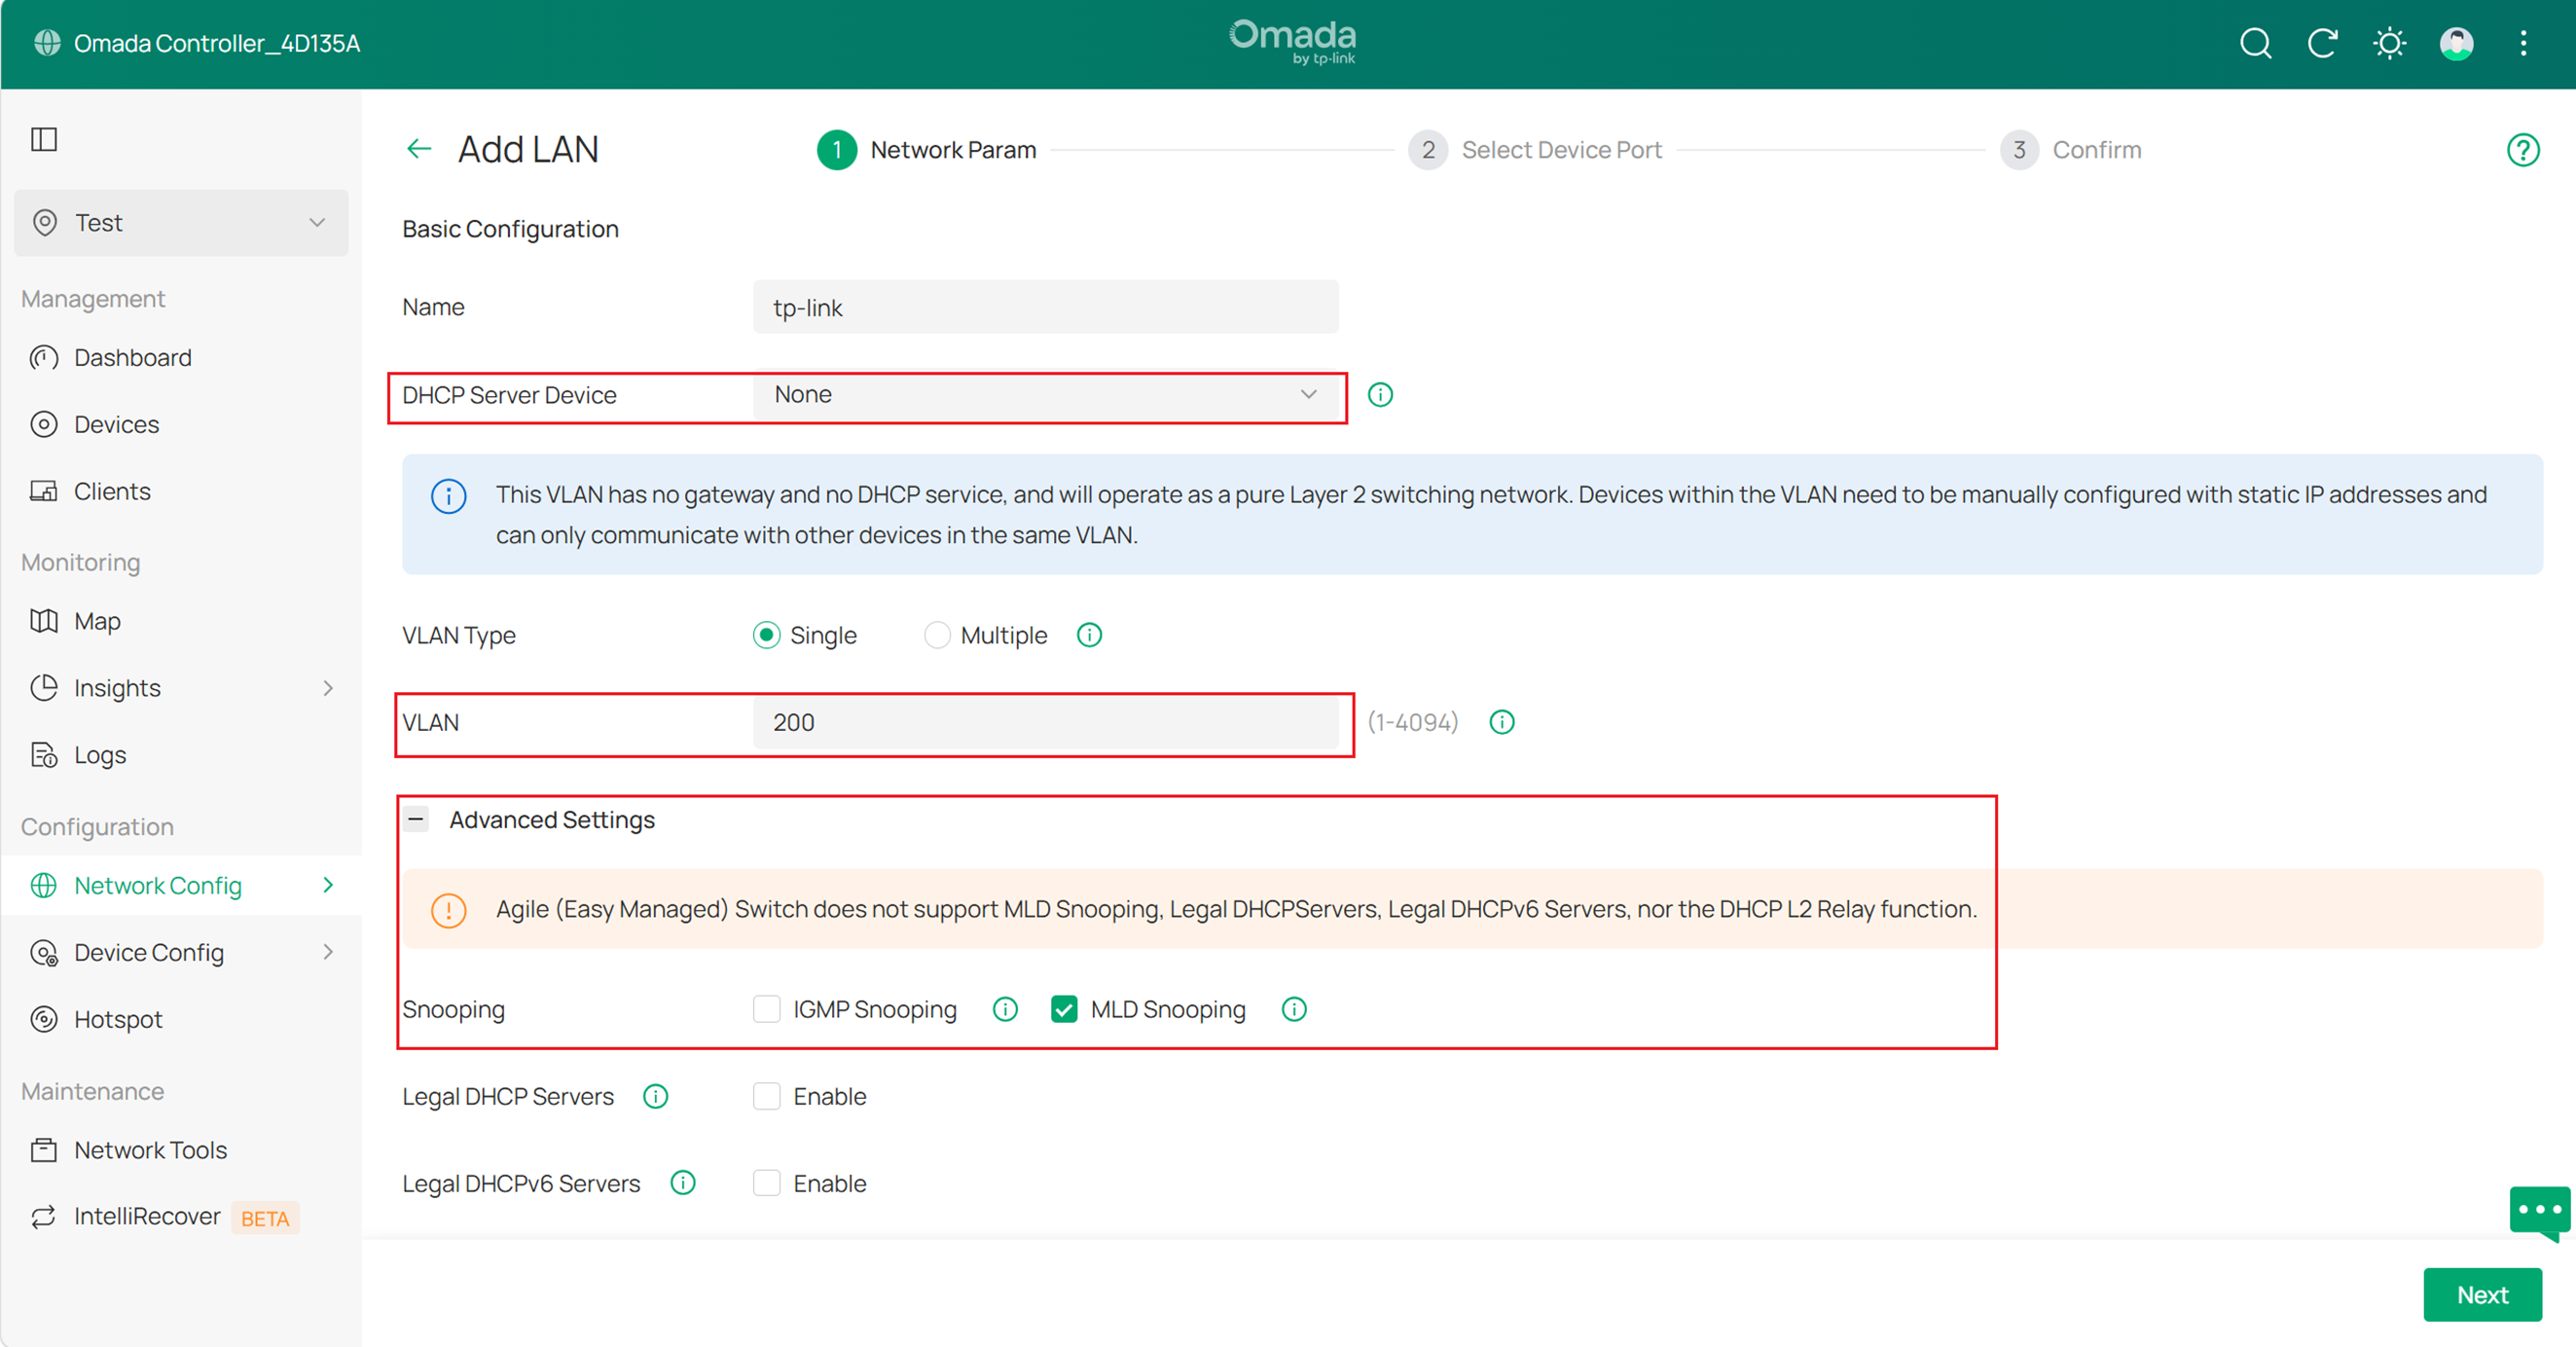Open Logs from the sidebar
This screenshot has height=1347, width=2576.
[x=99, y=754]
